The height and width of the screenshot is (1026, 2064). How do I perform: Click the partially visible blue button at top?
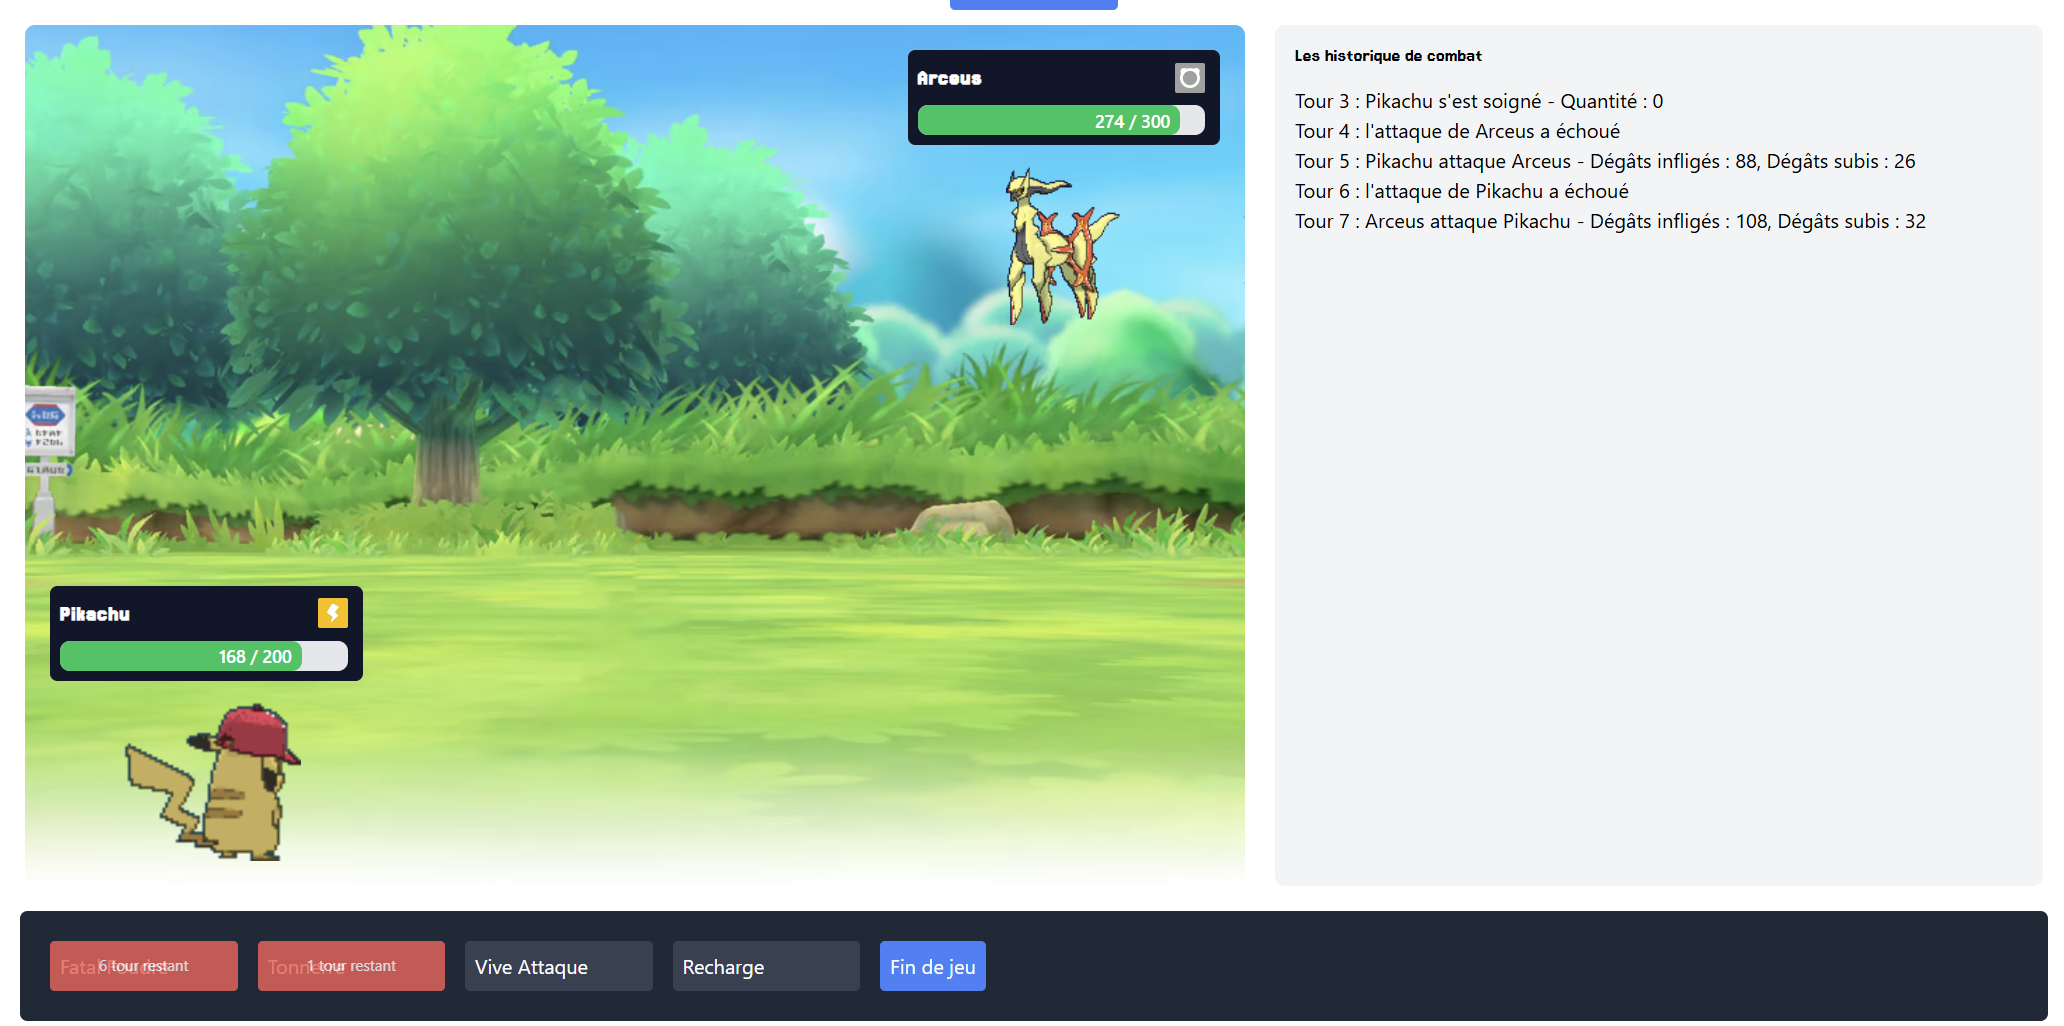coord(1033,4)
